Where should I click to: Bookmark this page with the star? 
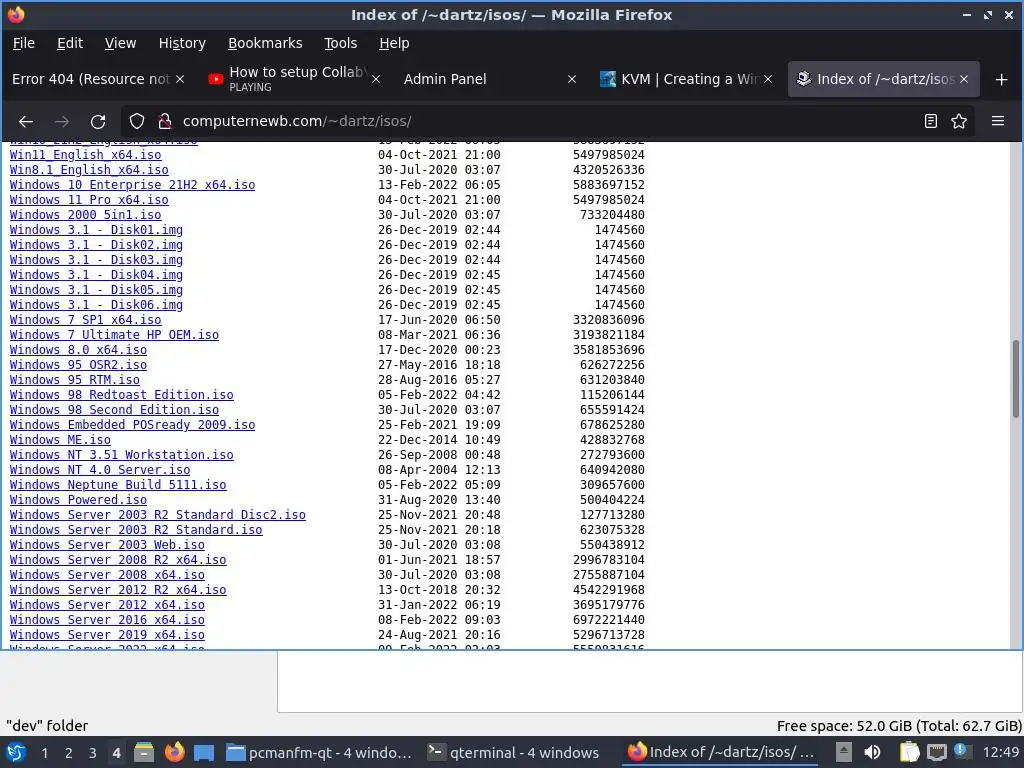[x=959, y=121]
